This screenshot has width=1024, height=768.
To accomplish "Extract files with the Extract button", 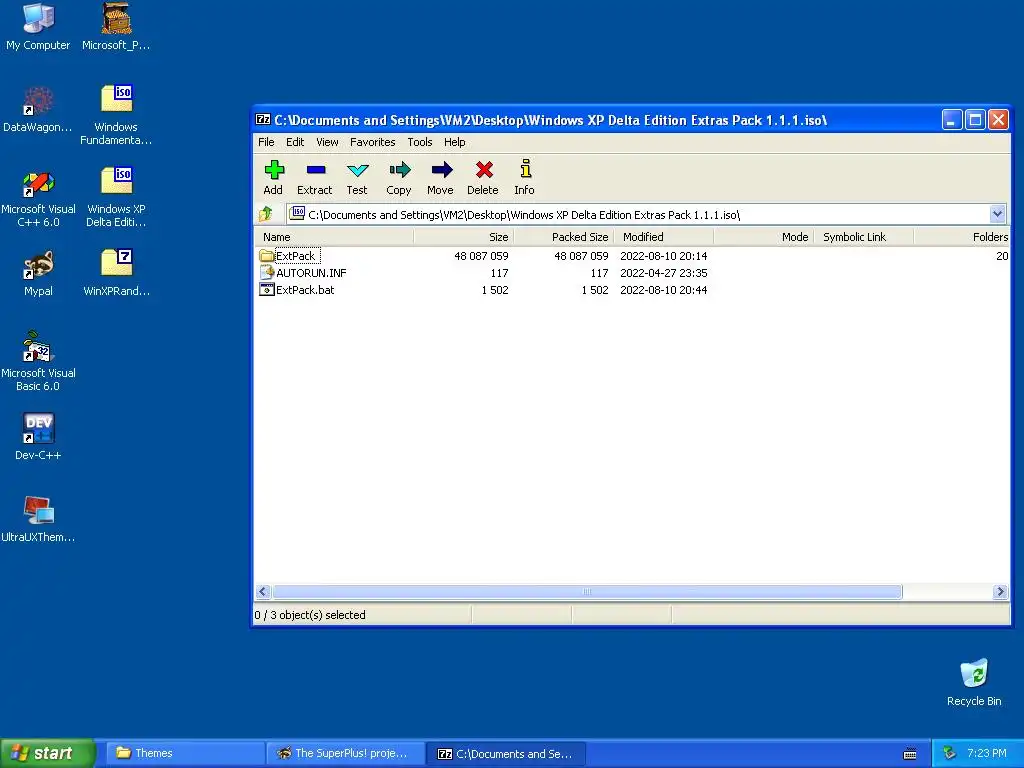I will click(x=315, y=178).
